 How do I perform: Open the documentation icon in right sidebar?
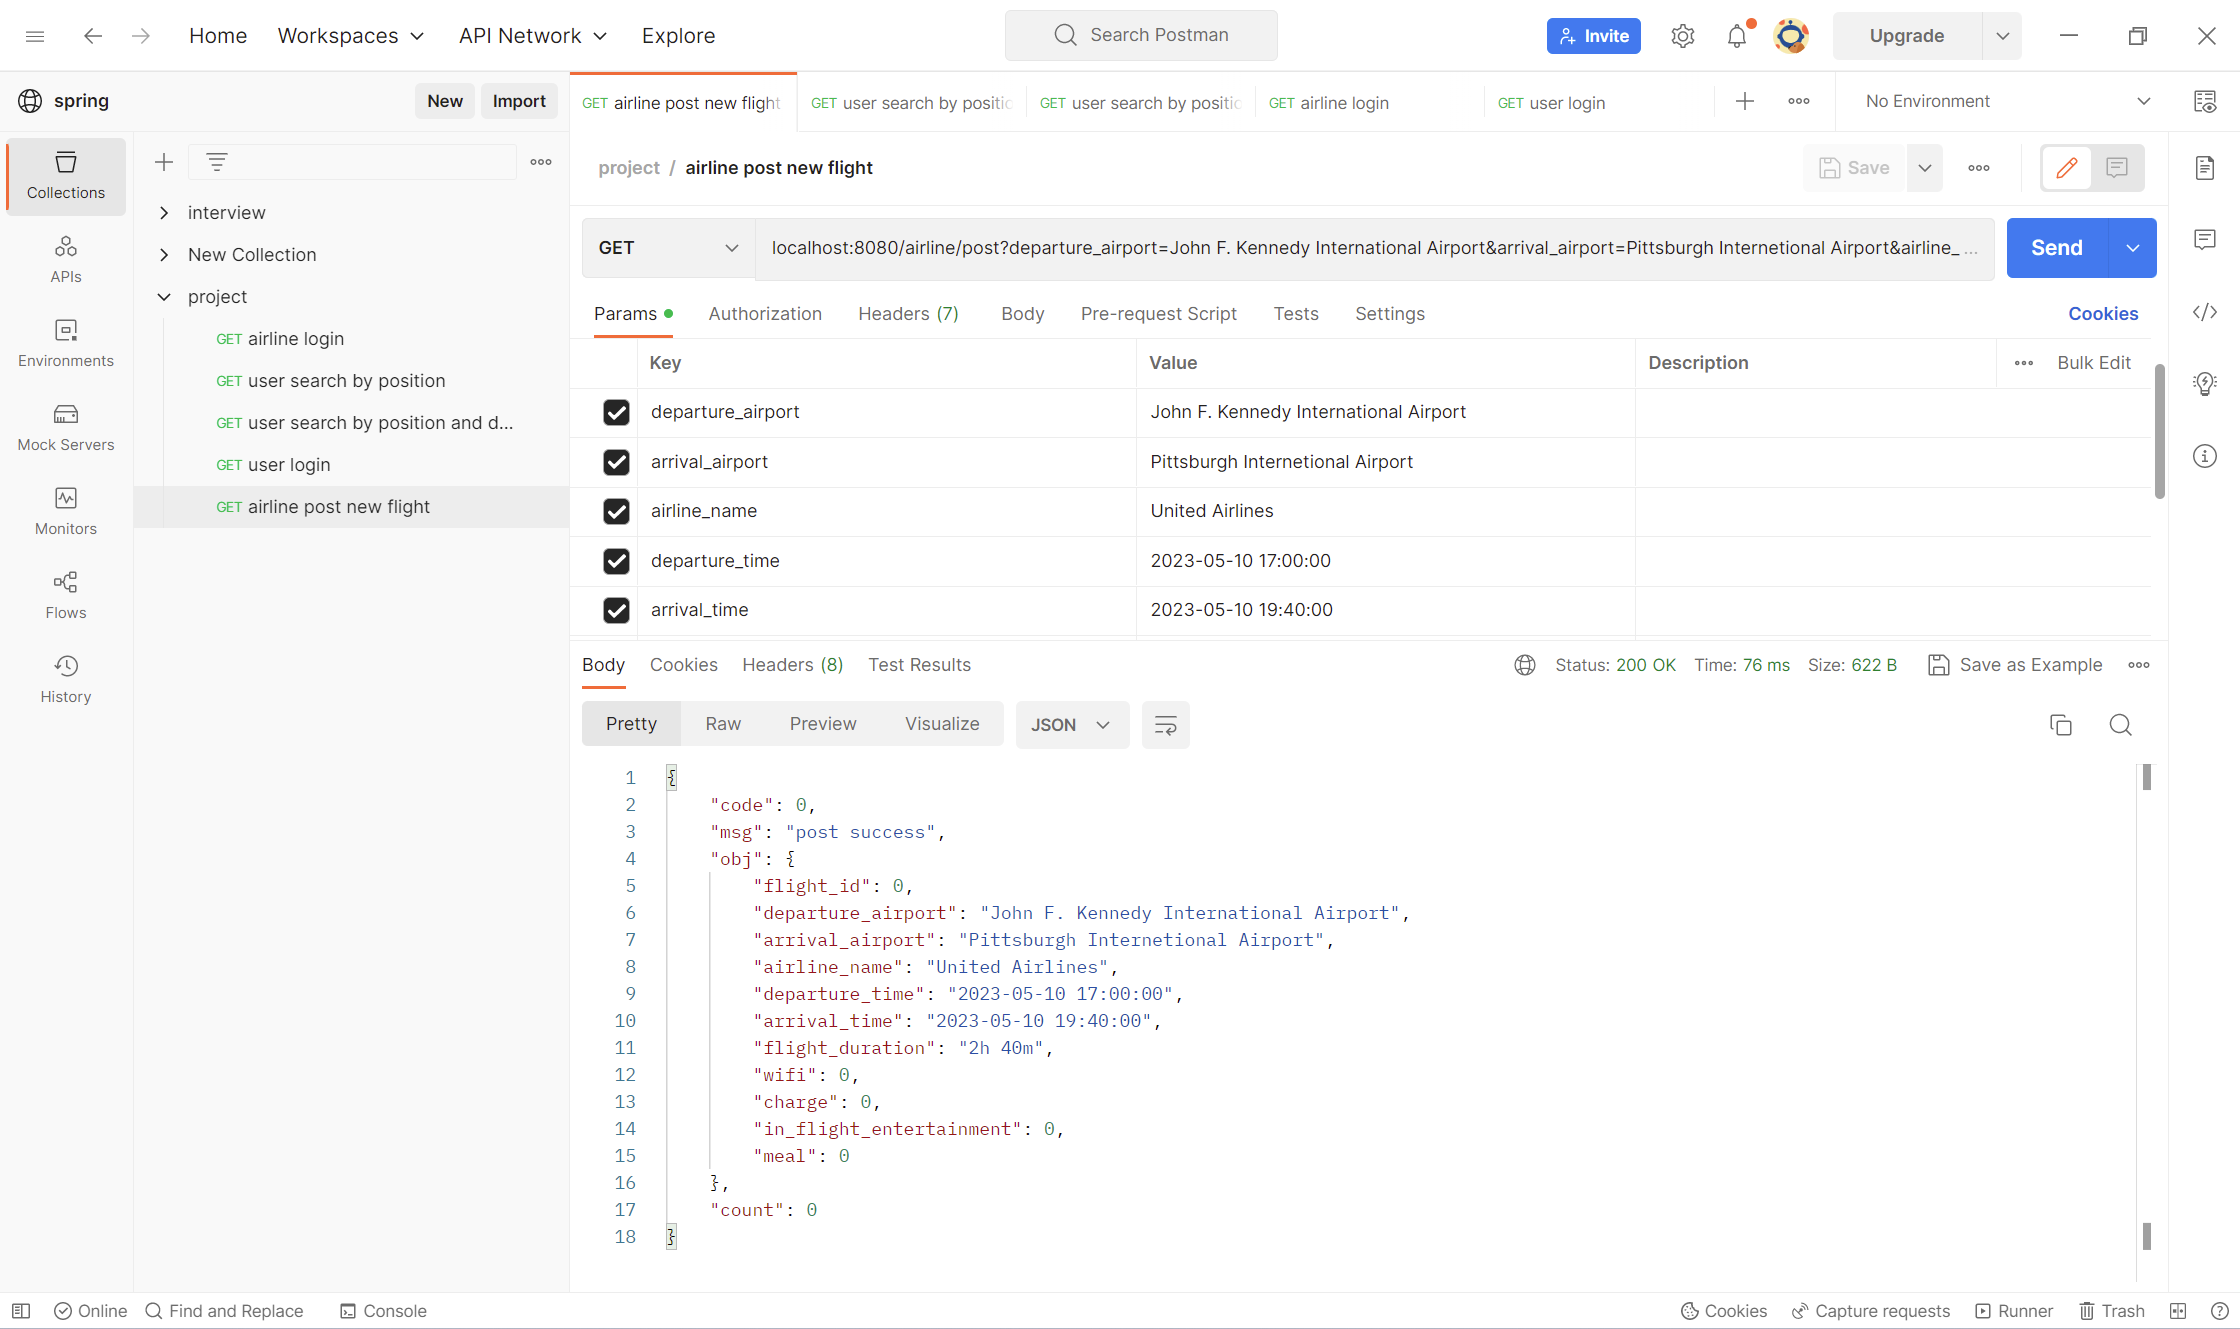[x=2205, y=168]
